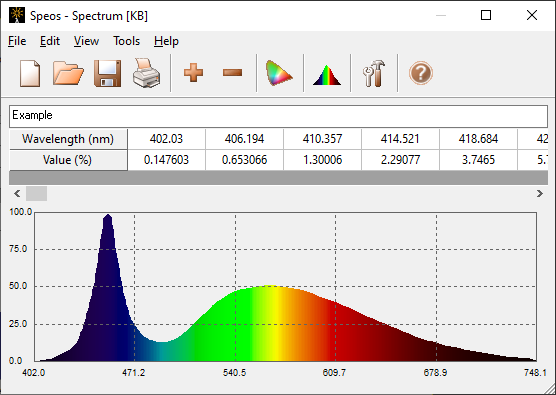Remove a sample with the minus icon
The width and height of the screenshot is (556, 395).
tap(232, 73)
